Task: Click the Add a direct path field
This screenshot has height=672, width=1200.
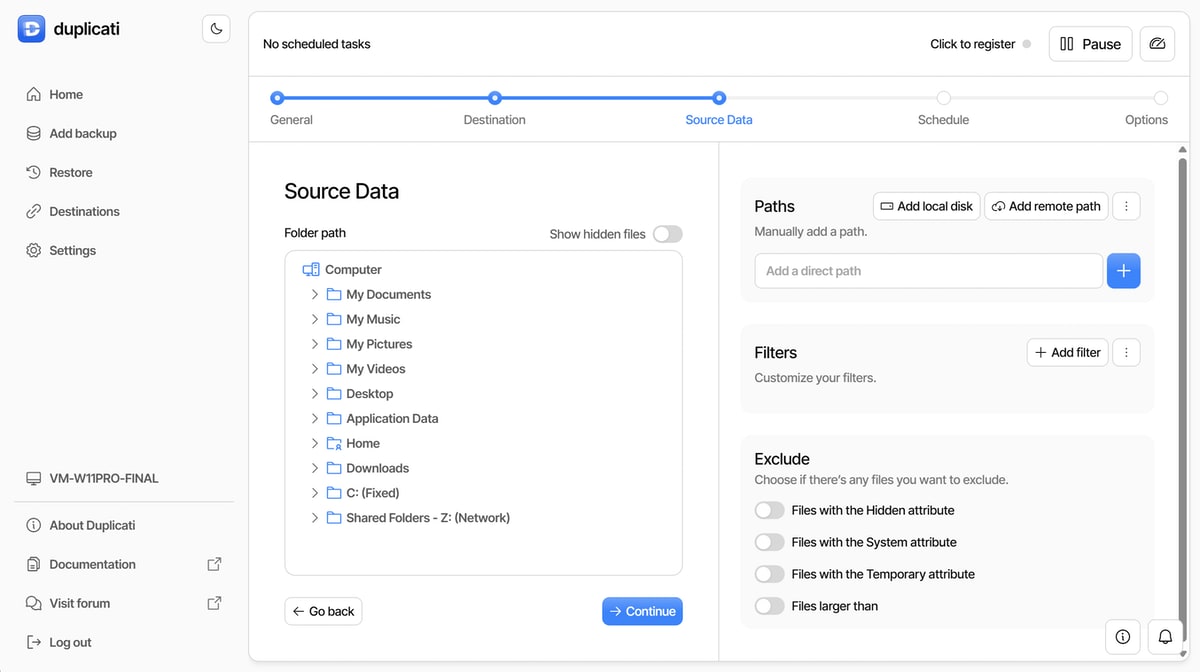Action: (x=928, y=270)
